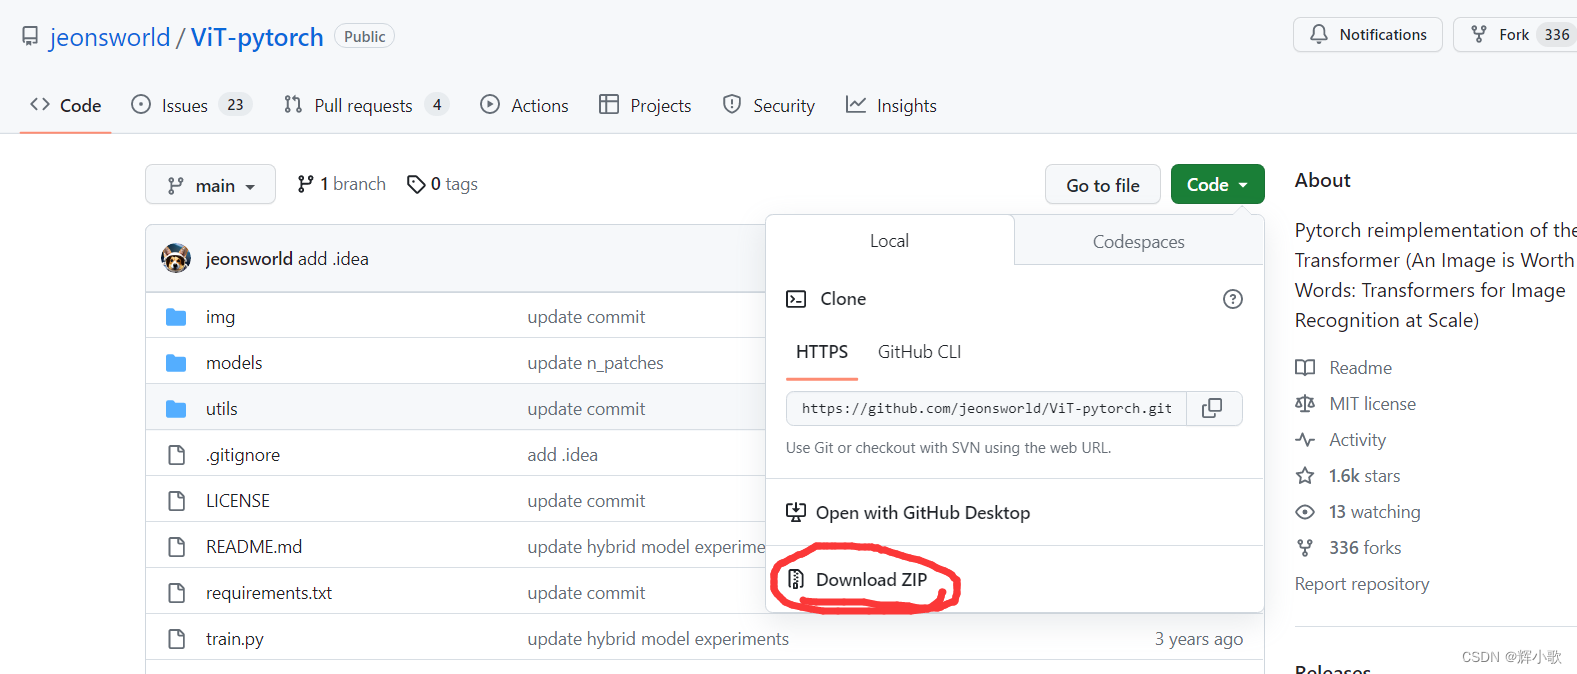Click Open with GitHub Desktop

[x=923, y=513]
